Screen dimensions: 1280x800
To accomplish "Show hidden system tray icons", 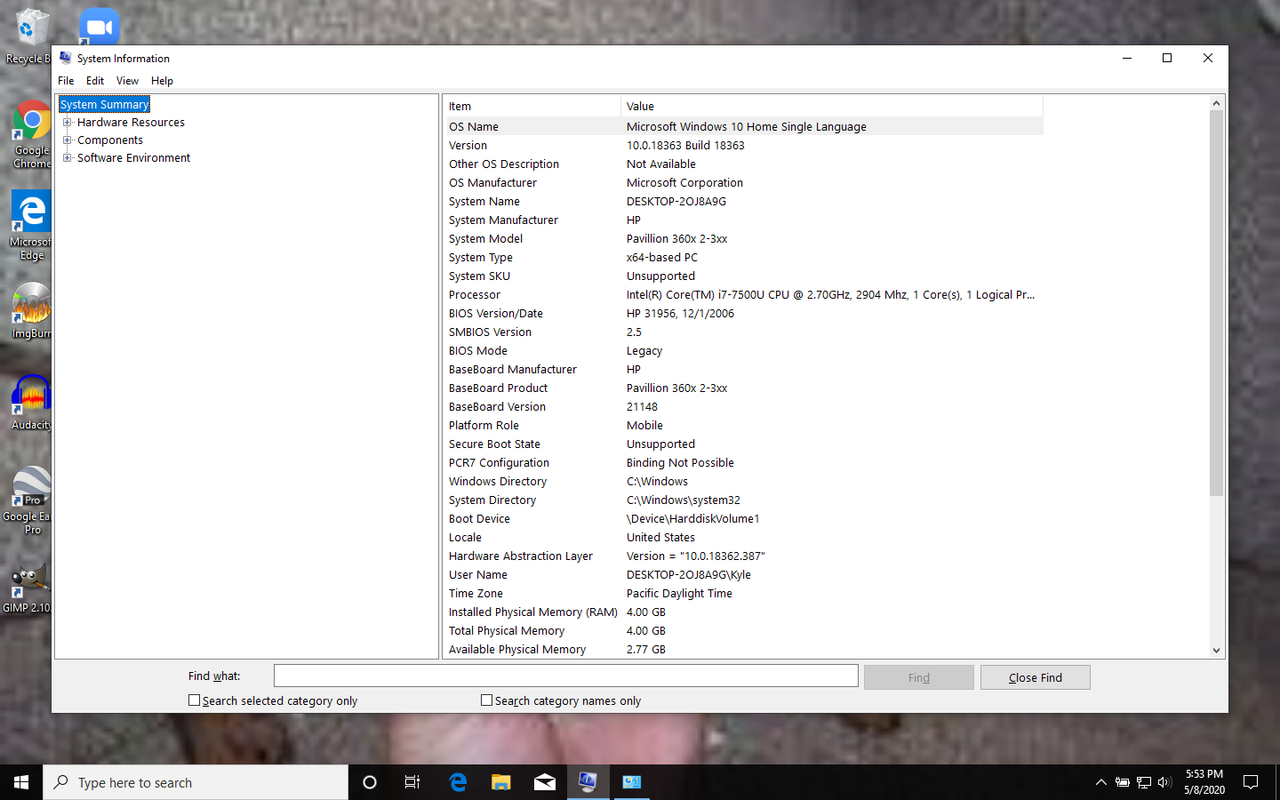I will (1101, 782).
